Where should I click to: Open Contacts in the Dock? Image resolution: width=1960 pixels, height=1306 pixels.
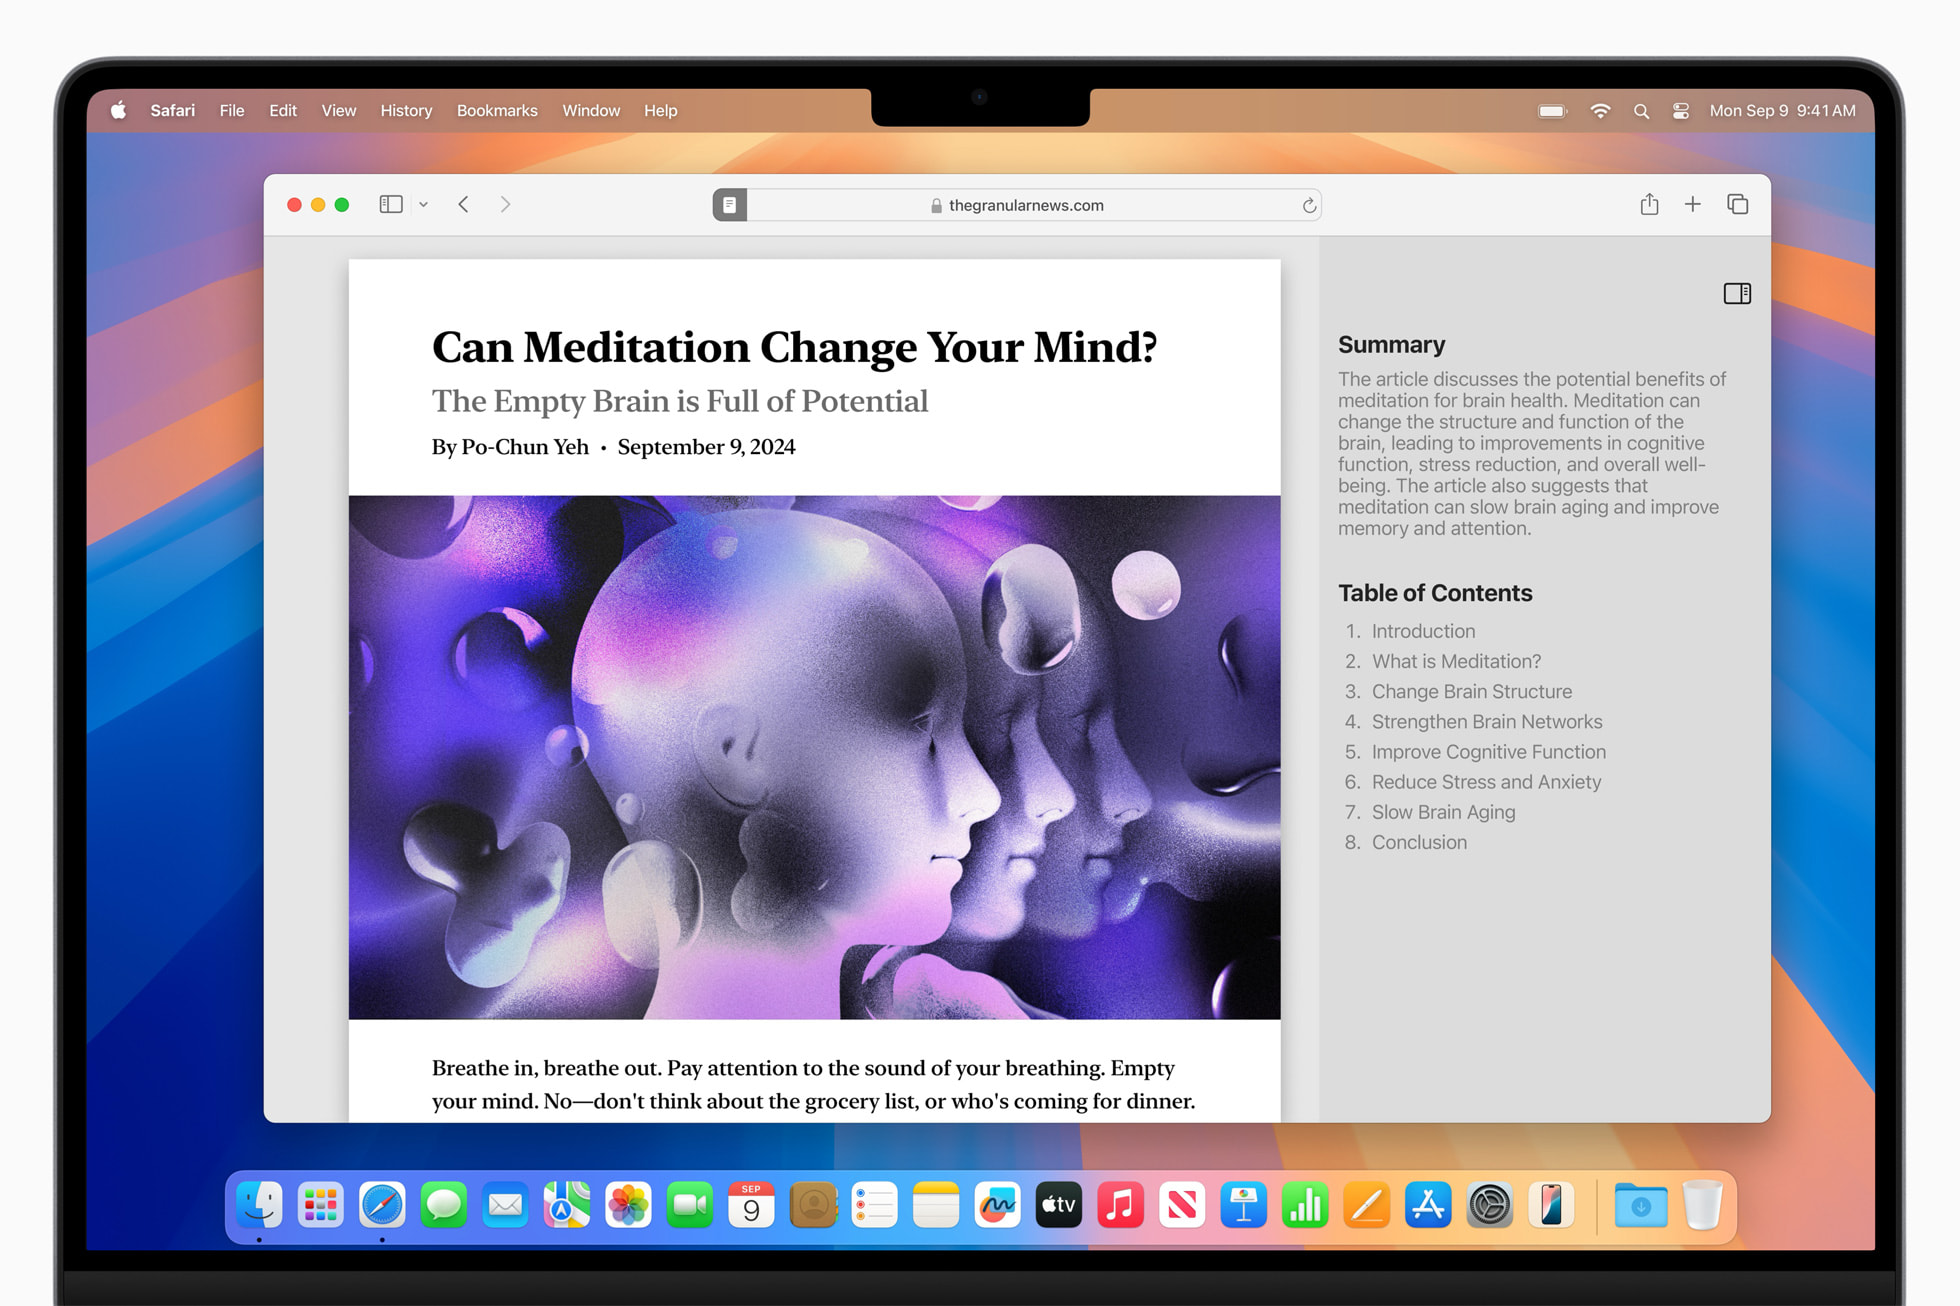(x=813, y=1205)
